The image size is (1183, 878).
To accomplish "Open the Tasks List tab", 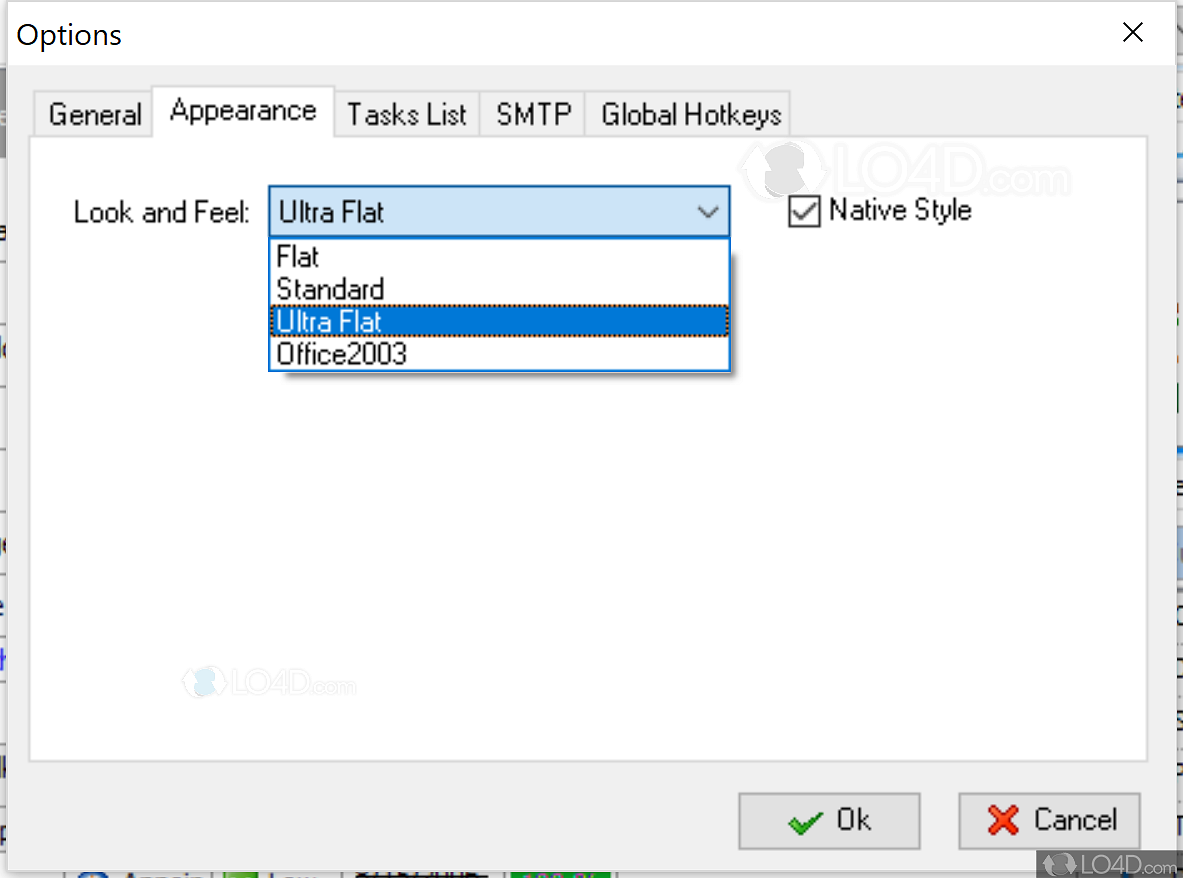I will pyautogui.click(x=406, y=114).
